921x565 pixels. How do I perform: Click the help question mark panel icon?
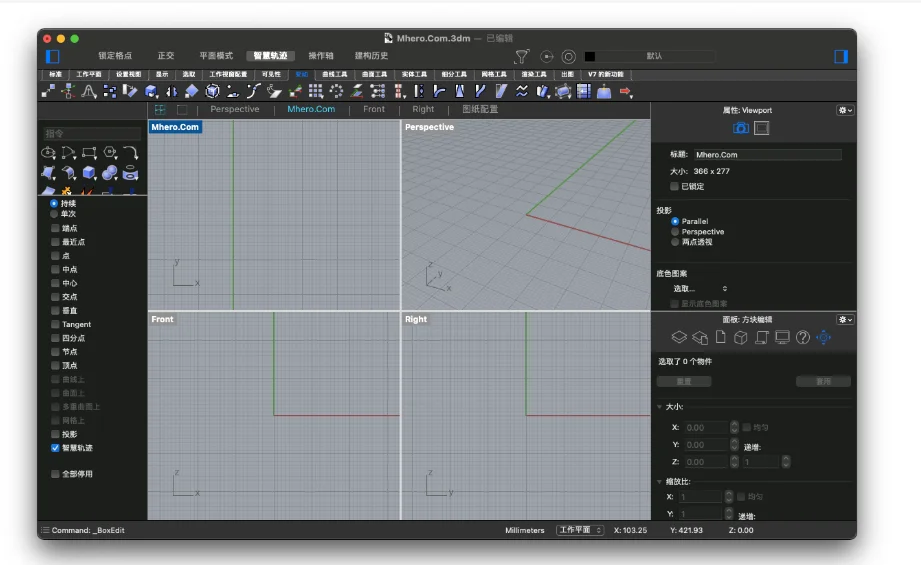(802, 338)
